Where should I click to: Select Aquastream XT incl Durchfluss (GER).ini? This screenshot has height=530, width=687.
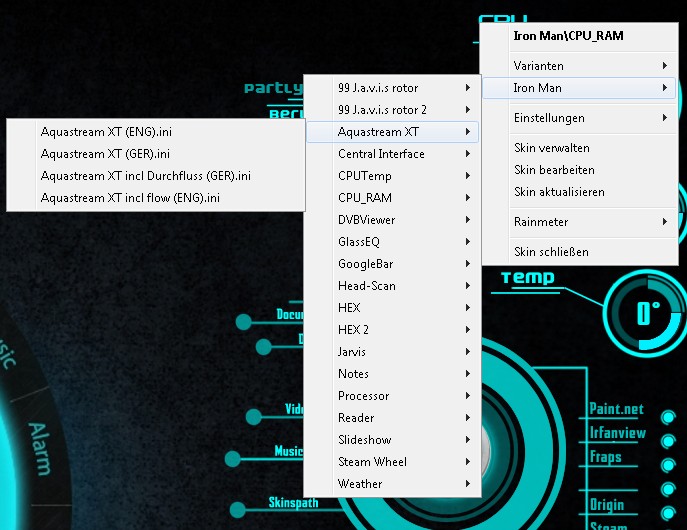(156, 176)
